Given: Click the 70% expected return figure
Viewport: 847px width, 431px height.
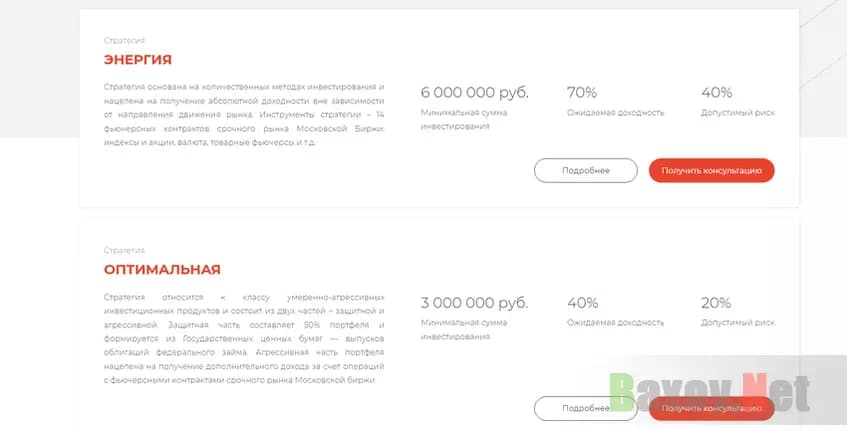Looking at the screenshot, I should click(x=582, y=93).
